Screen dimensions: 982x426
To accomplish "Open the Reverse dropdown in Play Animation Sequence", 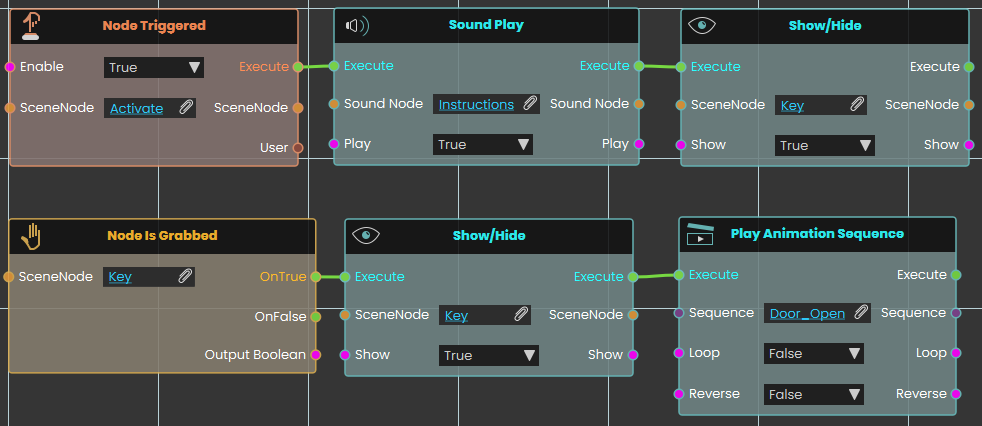I will pyautogui.click(x=814, y=395).
